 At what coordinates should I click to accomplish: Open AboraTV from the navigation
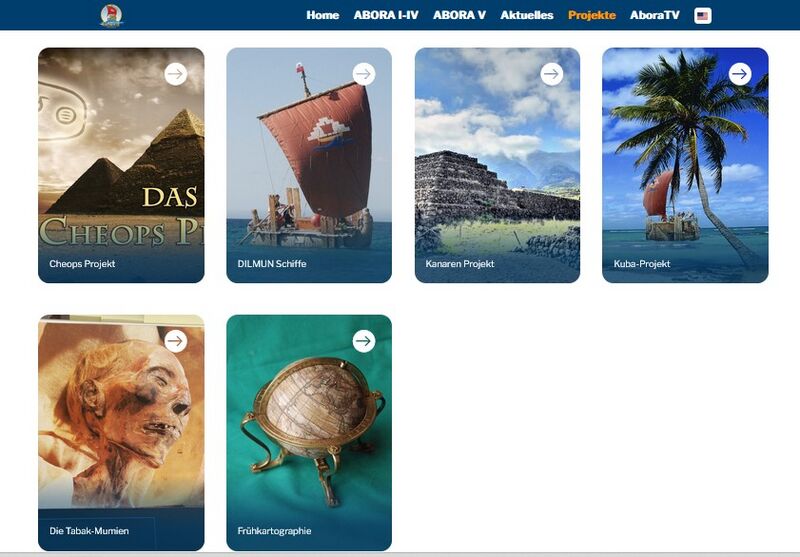(655, 15)
